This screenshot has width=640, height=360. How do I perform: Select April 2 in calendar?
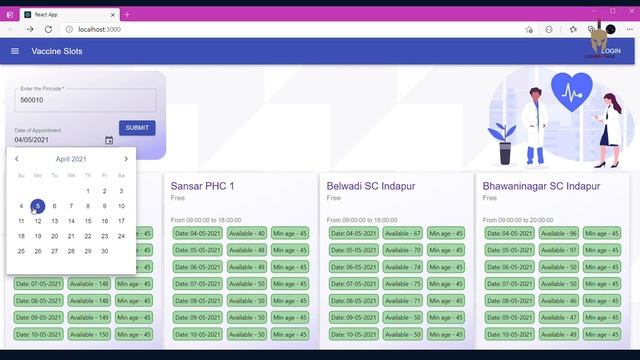coord(104,191)
